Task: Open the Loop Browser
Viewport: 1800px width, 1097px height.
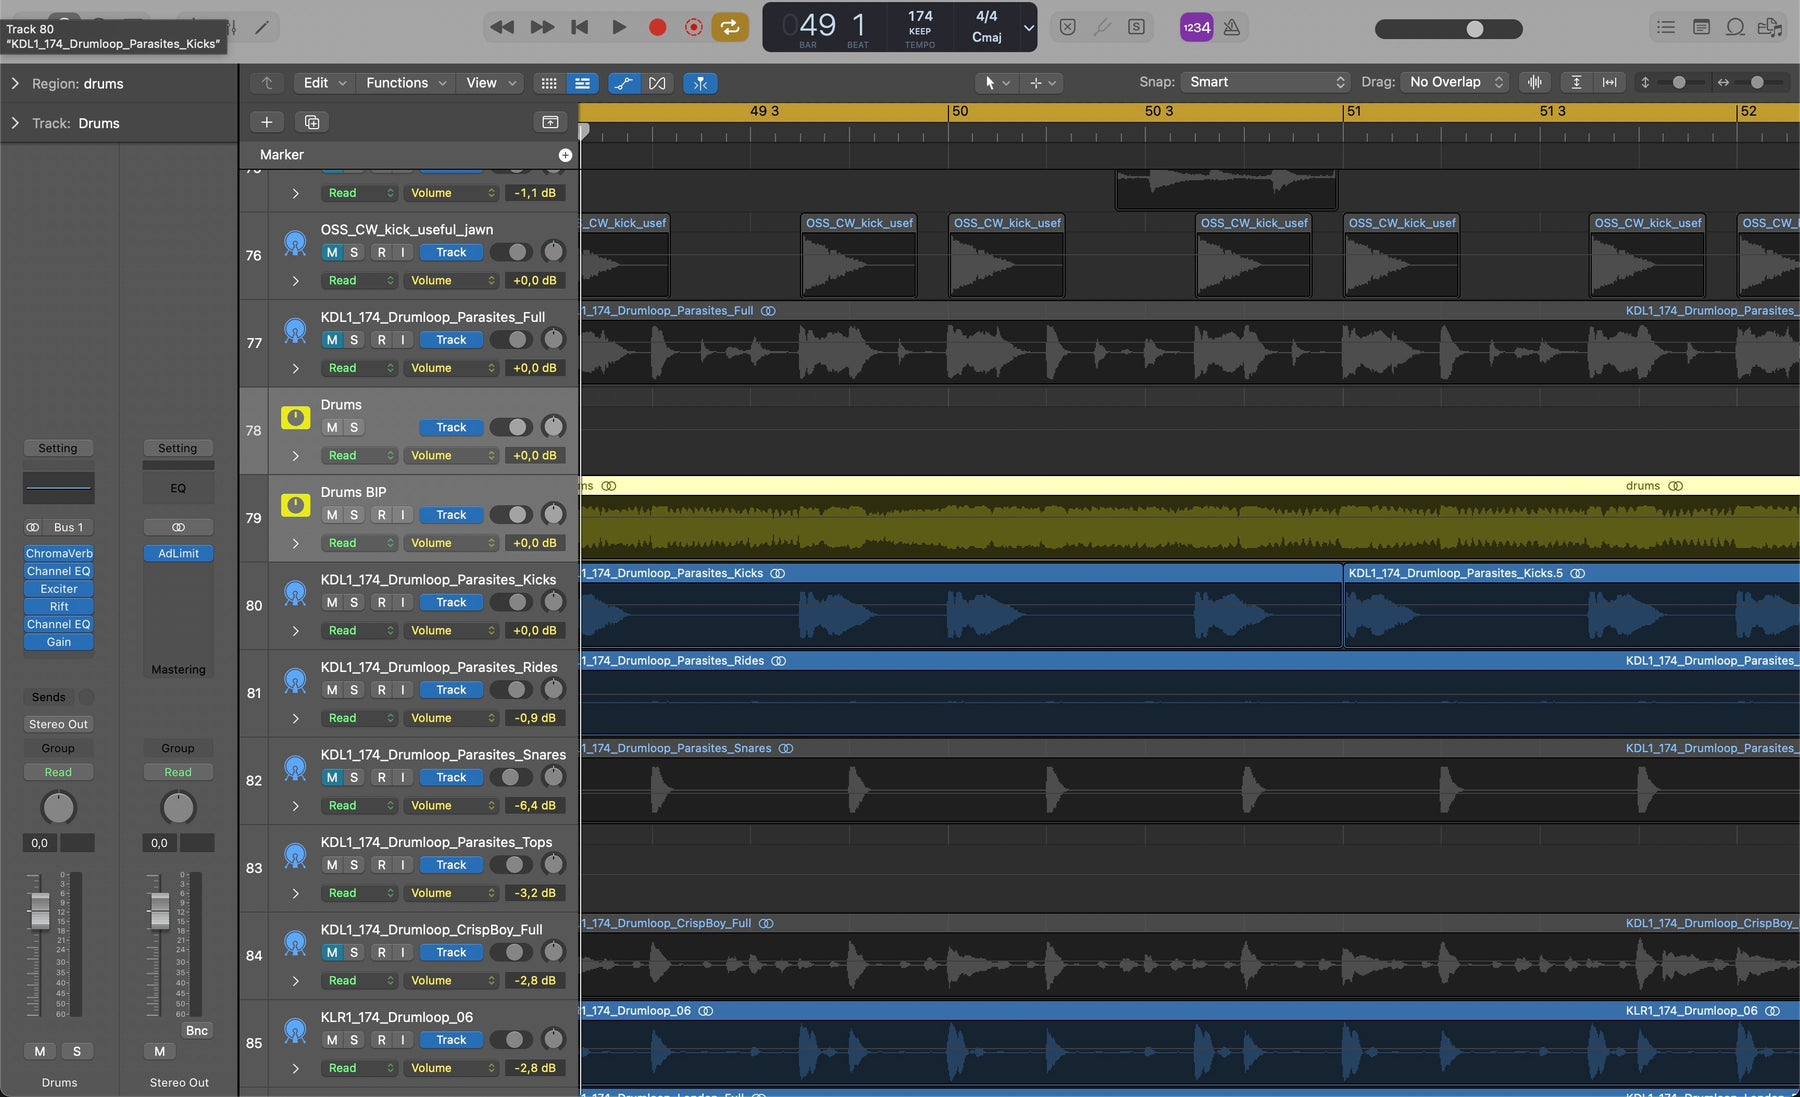Action: tap(1736, 27)
